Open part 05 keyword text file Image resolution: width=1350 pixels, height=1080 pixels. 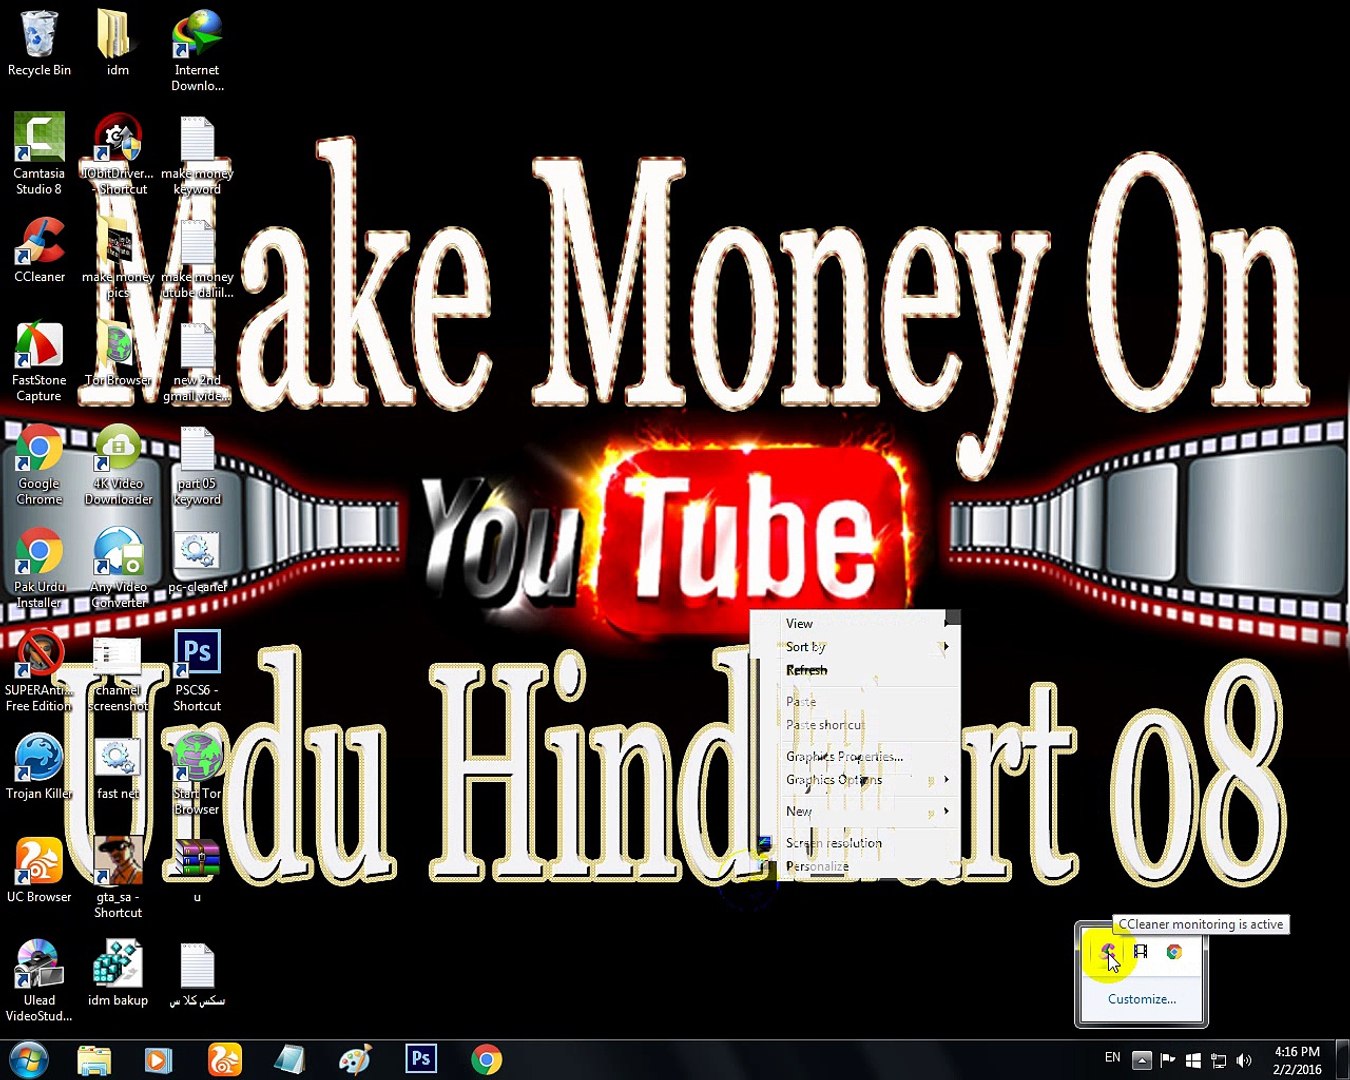197,465
